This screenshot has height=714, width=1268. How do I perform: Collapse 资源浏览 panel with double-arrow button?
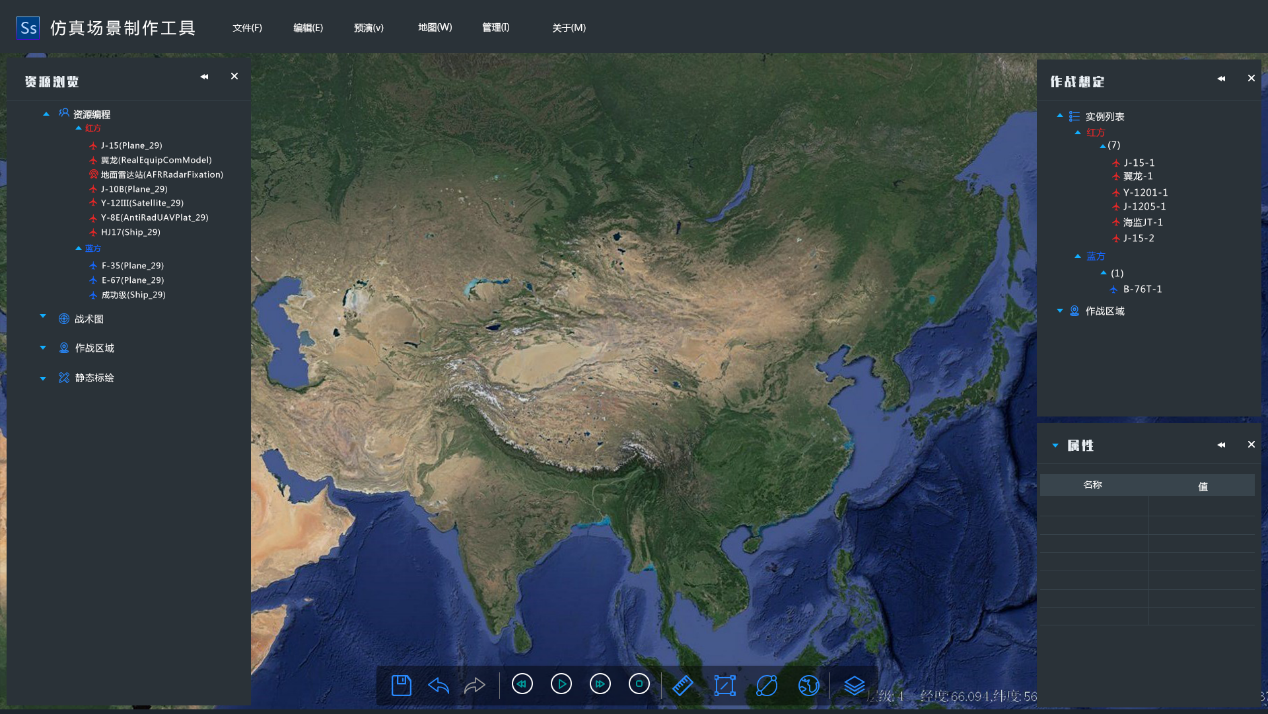pos(204,77)
